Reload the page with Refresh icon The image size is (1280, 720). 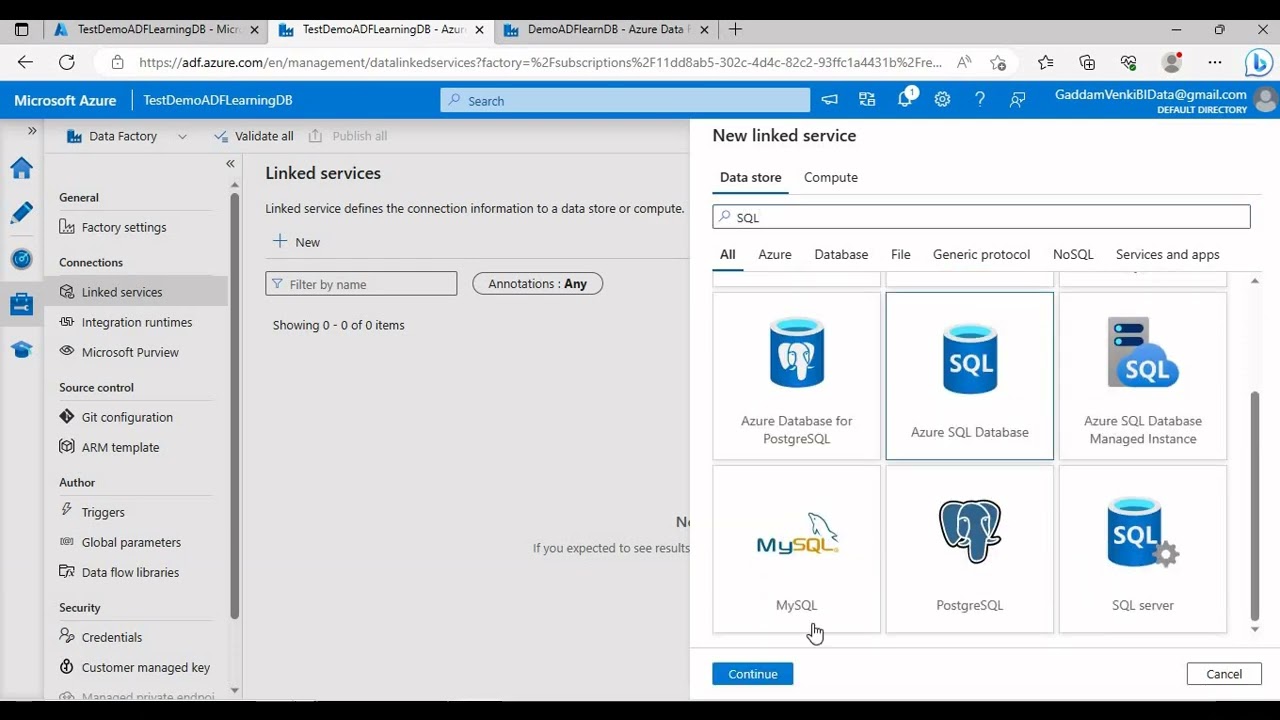[67, 62]
